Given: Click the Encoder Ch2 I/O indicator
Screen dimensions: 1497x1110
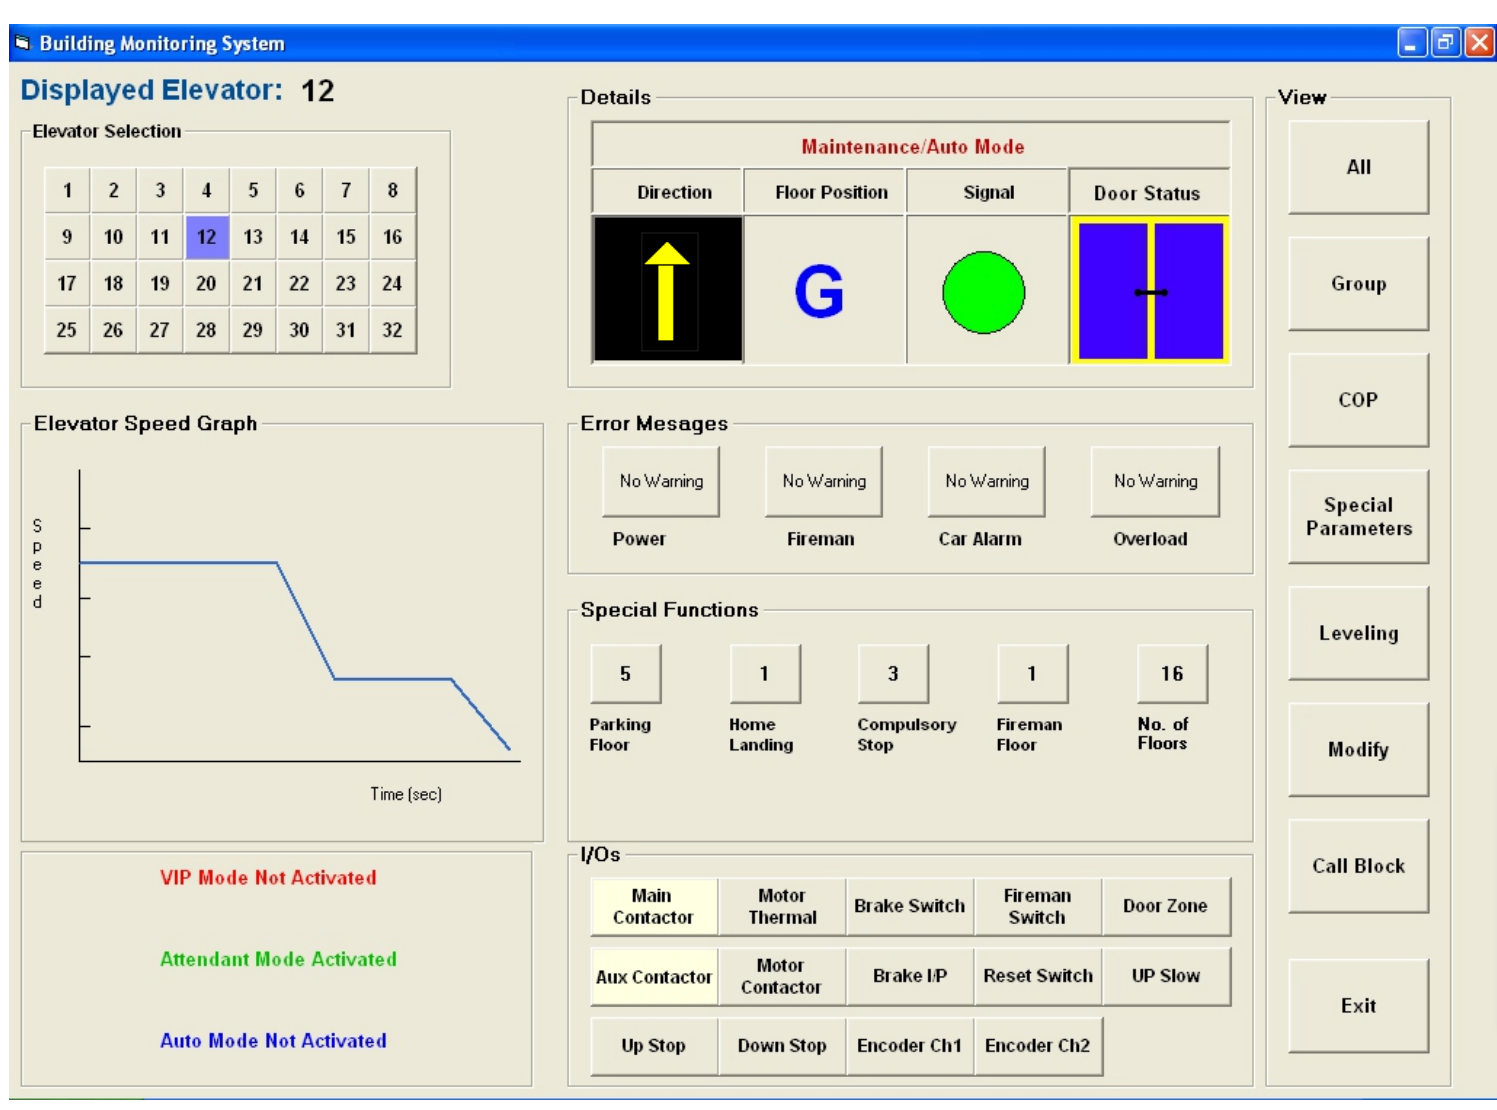Looking at the screenshot, I should 1037,1046.
